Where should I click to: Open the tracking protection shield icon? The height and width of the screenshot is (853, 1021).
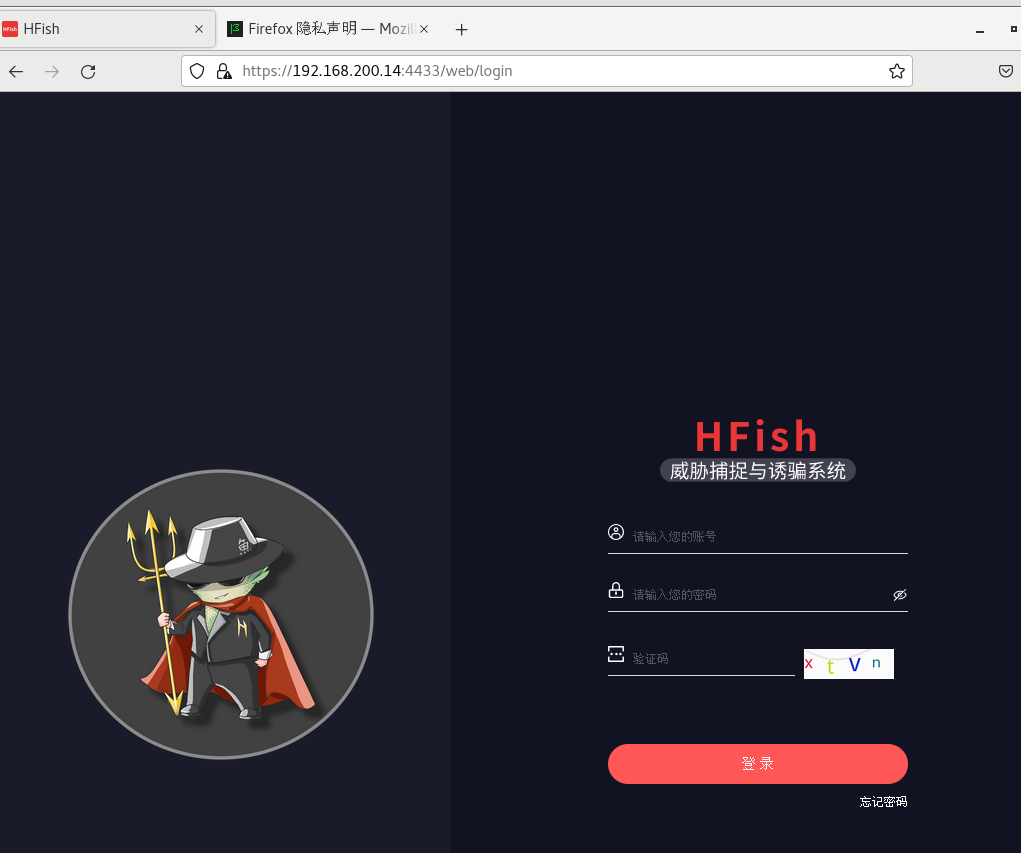point(197,71)
